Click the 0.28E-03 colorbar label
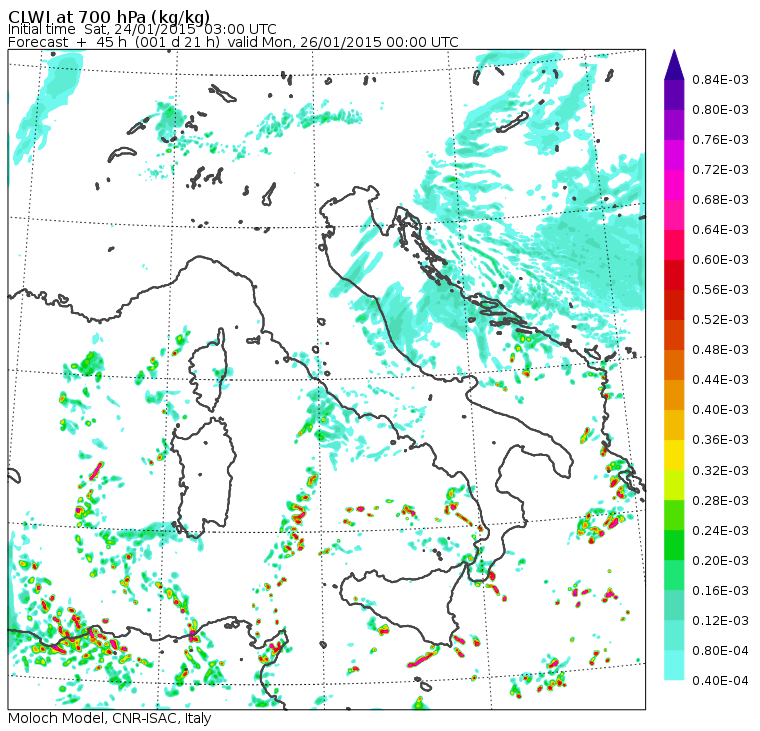Viewport: 760px width, 731px height. (x=720, y=501)
